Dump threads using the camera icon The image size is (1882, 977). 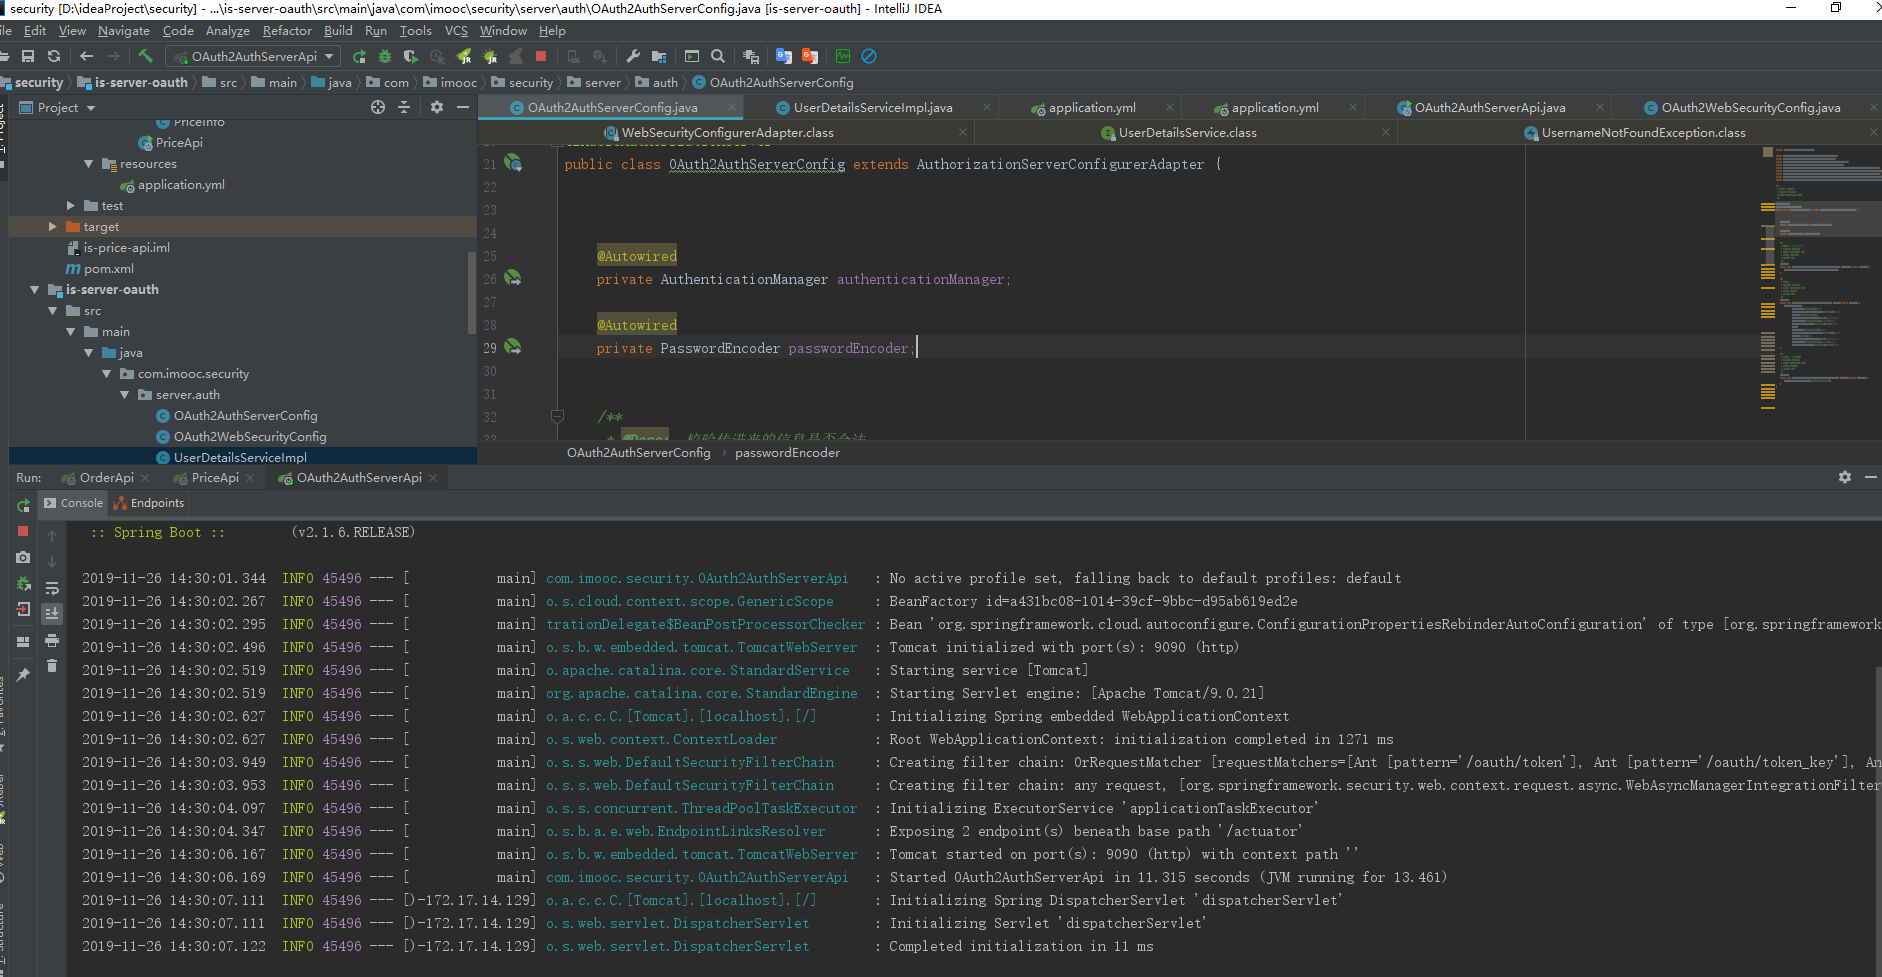[23, 557]
